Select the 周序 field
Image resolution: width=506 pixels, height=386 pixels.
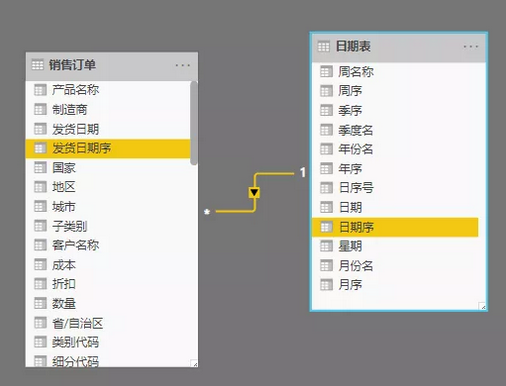pos(395,91)
